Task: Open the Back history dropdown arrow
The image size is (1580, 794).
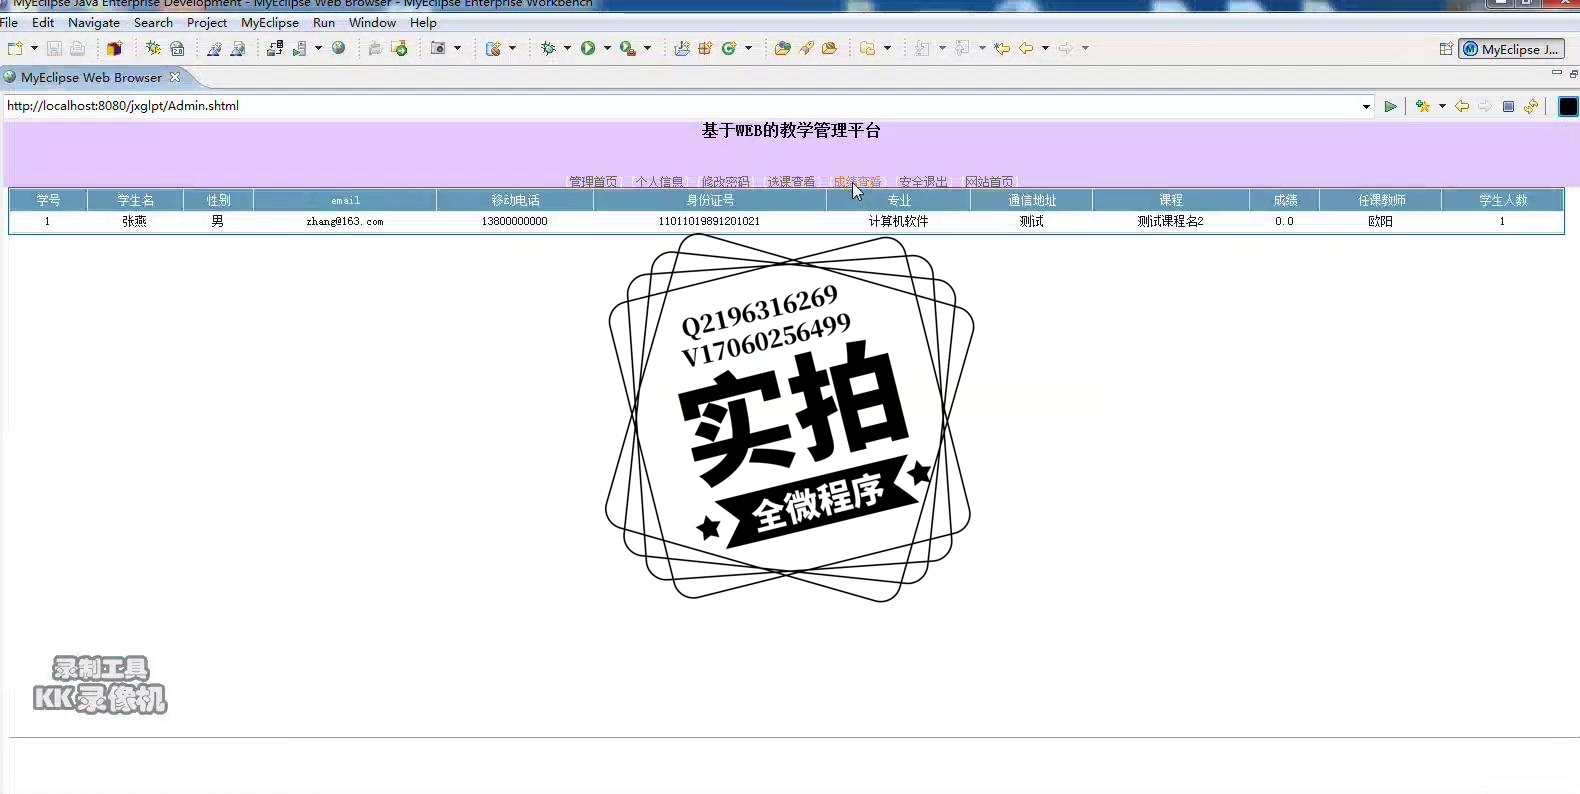Action: tap(1045, 48)
